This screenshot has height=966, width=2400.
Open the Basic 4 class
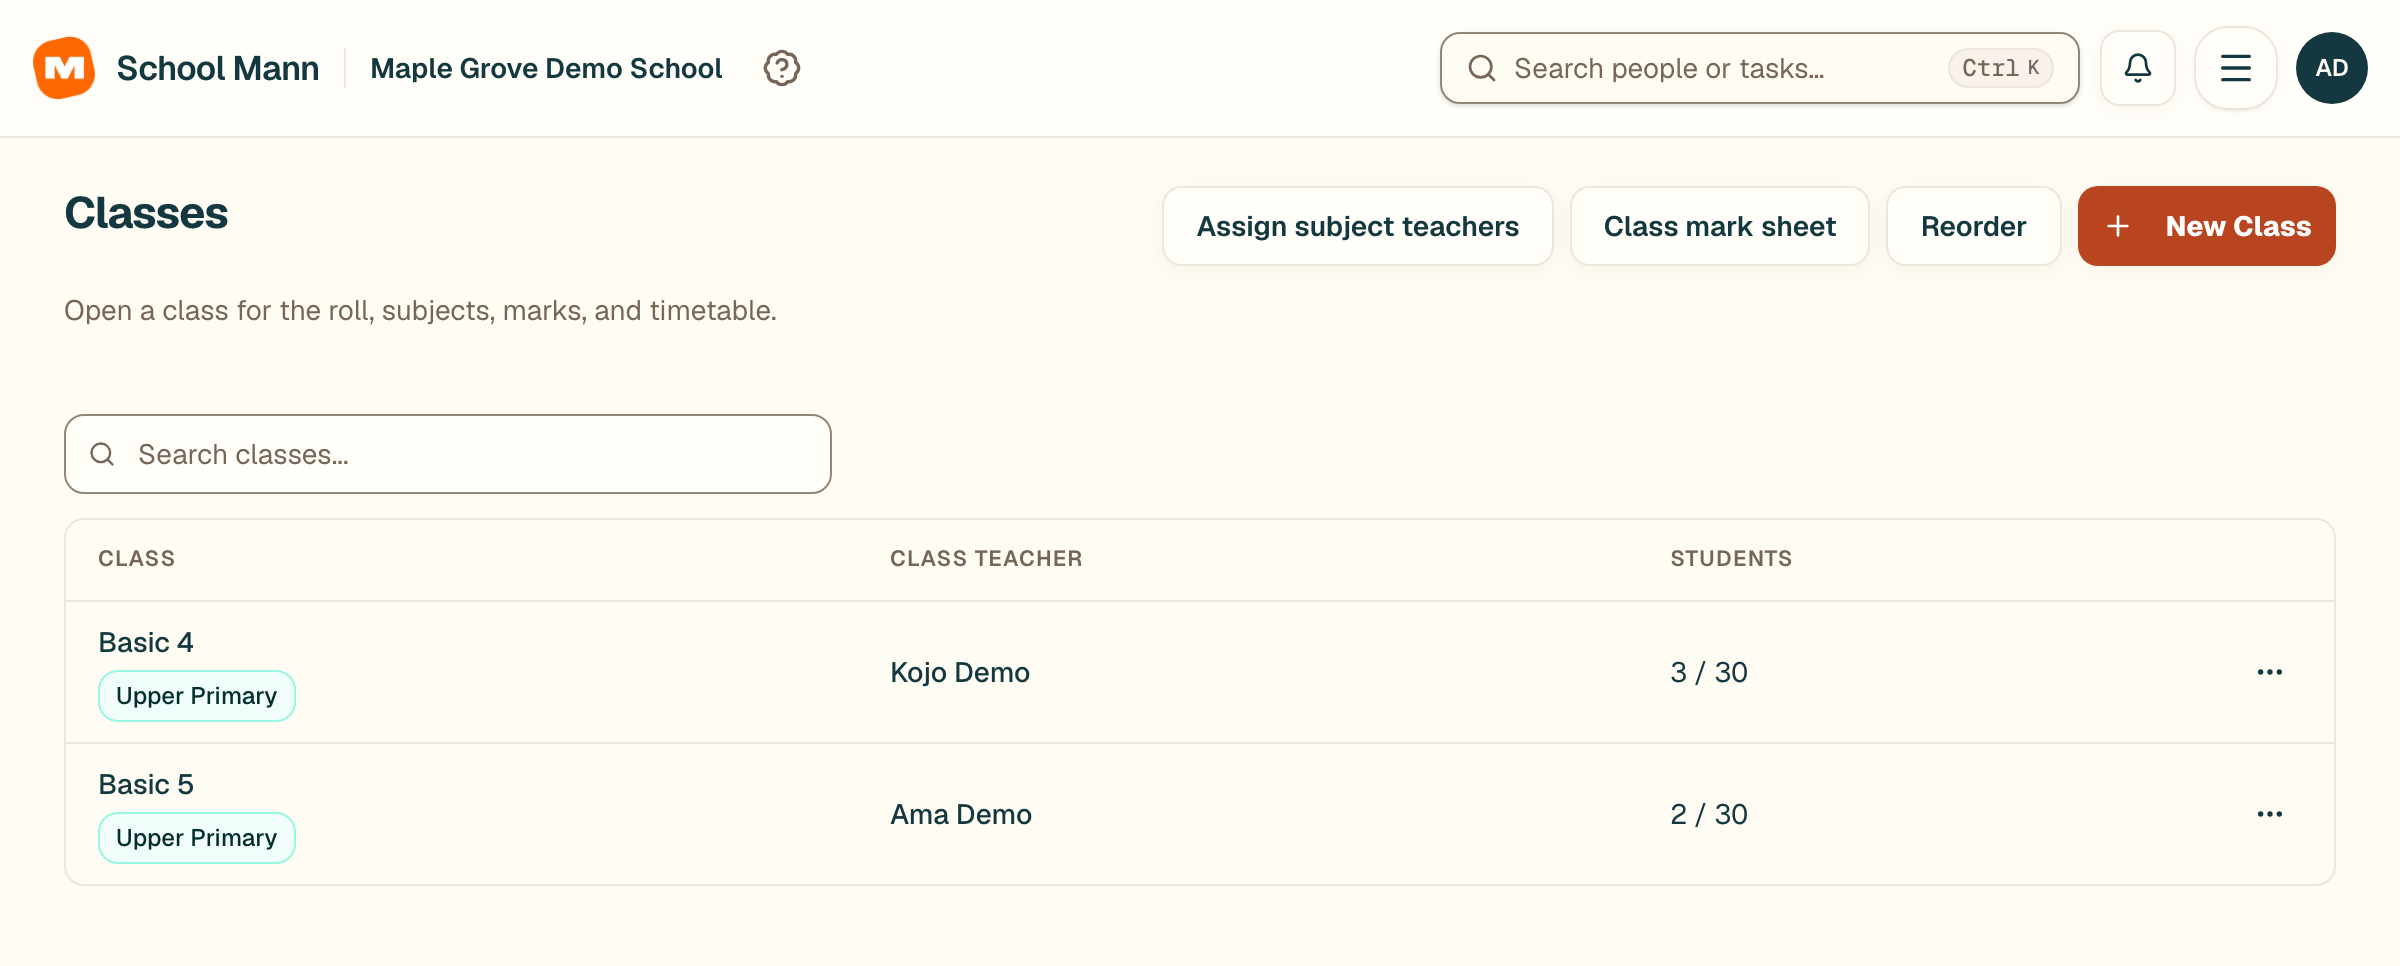pyautogui.click(x=146, y=642)
